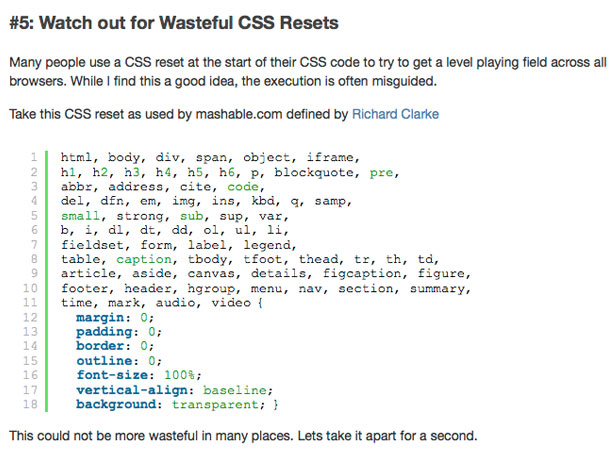Click the 'font-size' property name
The width and height of the screenshot is (615, 450).
(x=112, y=375)
